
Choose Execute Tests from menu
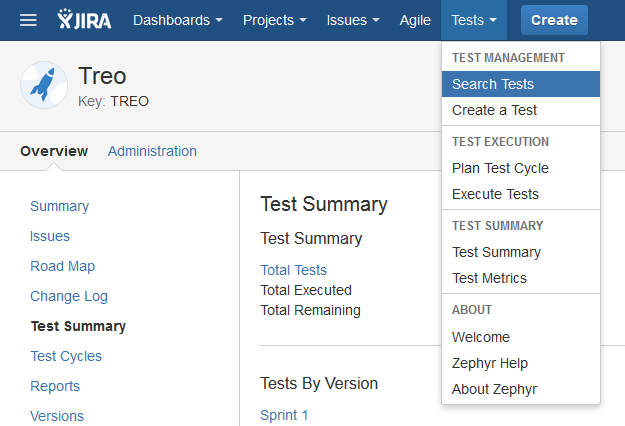[495, 194]
